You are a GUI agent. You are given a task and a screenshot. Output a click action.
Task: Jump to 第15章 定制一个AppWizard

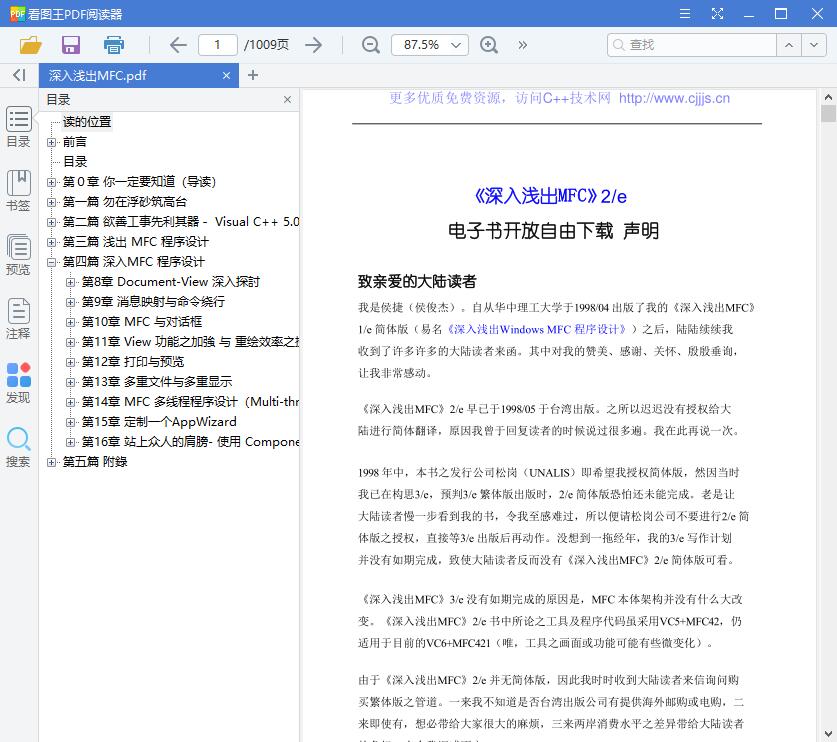click(x=159, y=422)
